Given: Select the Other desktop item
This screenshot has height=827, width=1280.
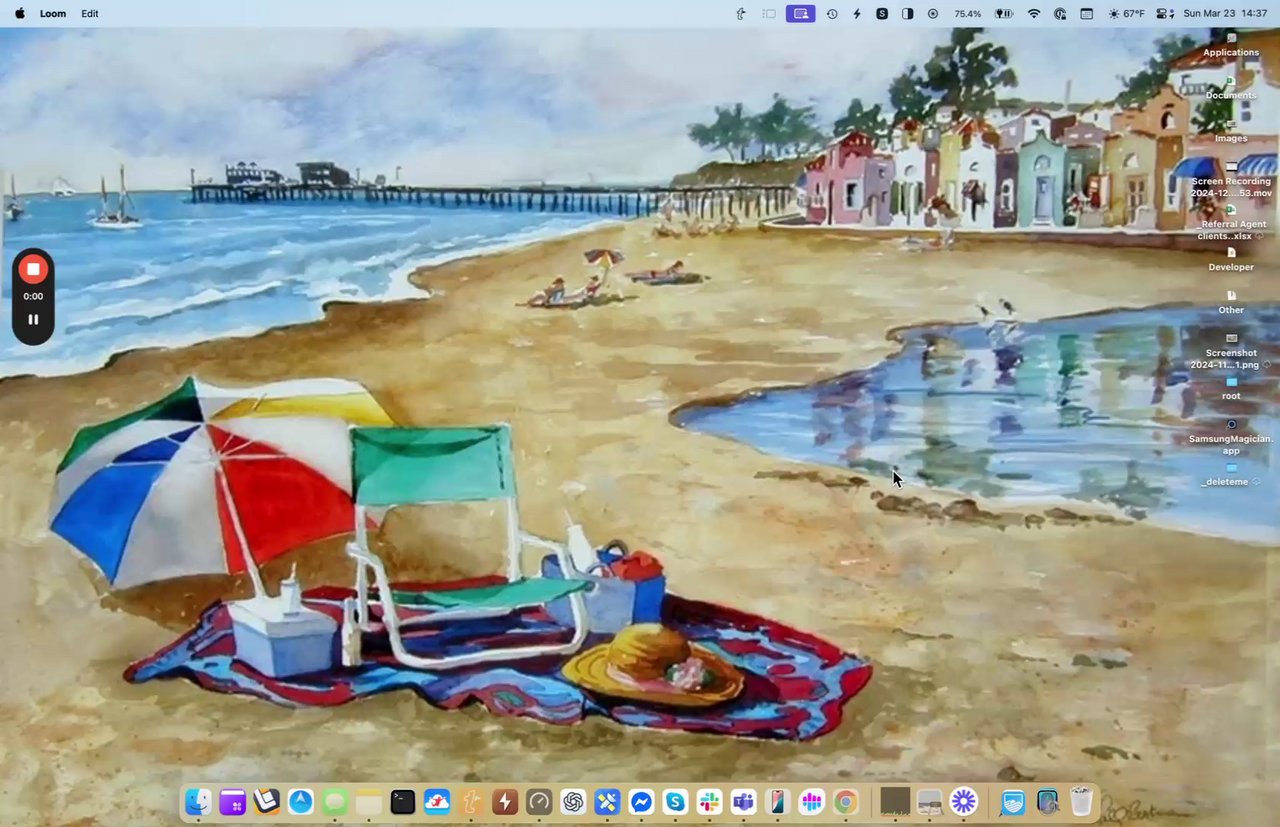Looking at the screenshot, I should (x=1231, y=303).
